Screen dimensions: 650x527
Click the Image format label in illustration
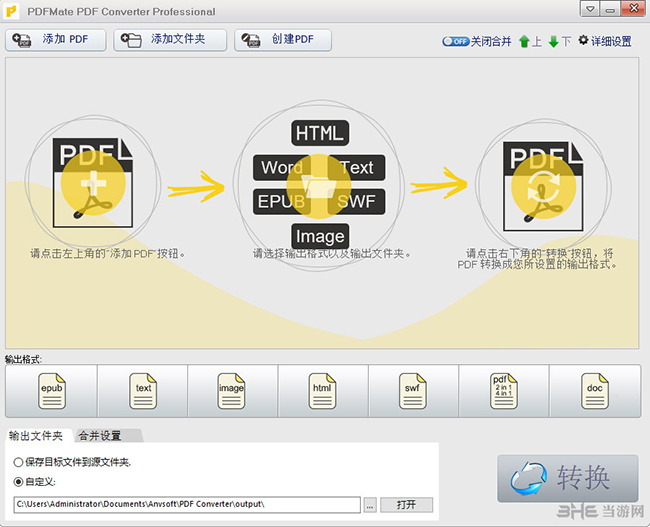[320, 236]
